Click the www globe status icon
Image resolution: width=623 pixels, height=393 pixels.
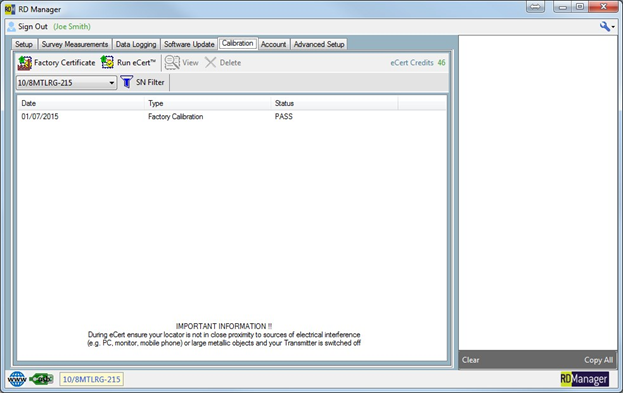[x=17, y=379]
